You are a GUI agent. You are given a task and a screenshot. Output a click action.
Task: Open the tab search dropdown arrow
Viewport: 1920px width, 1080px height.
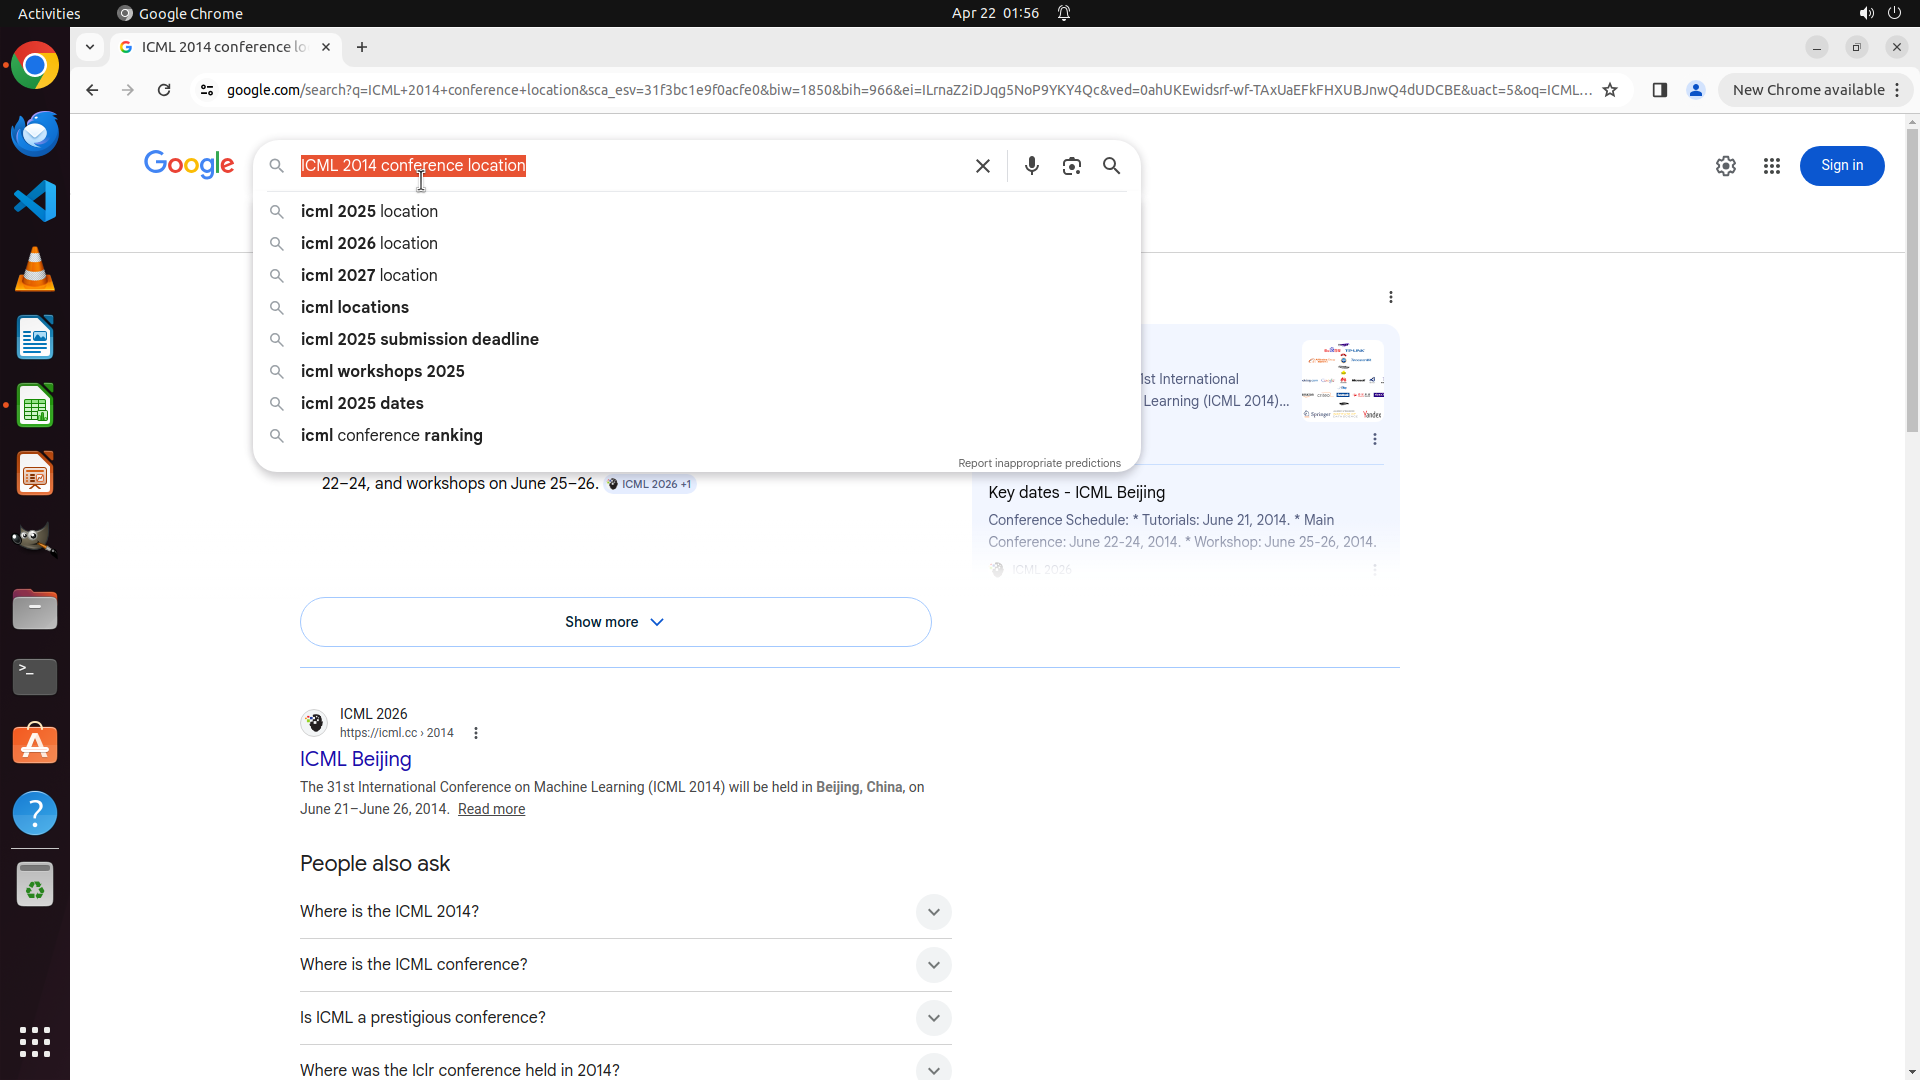90,47
